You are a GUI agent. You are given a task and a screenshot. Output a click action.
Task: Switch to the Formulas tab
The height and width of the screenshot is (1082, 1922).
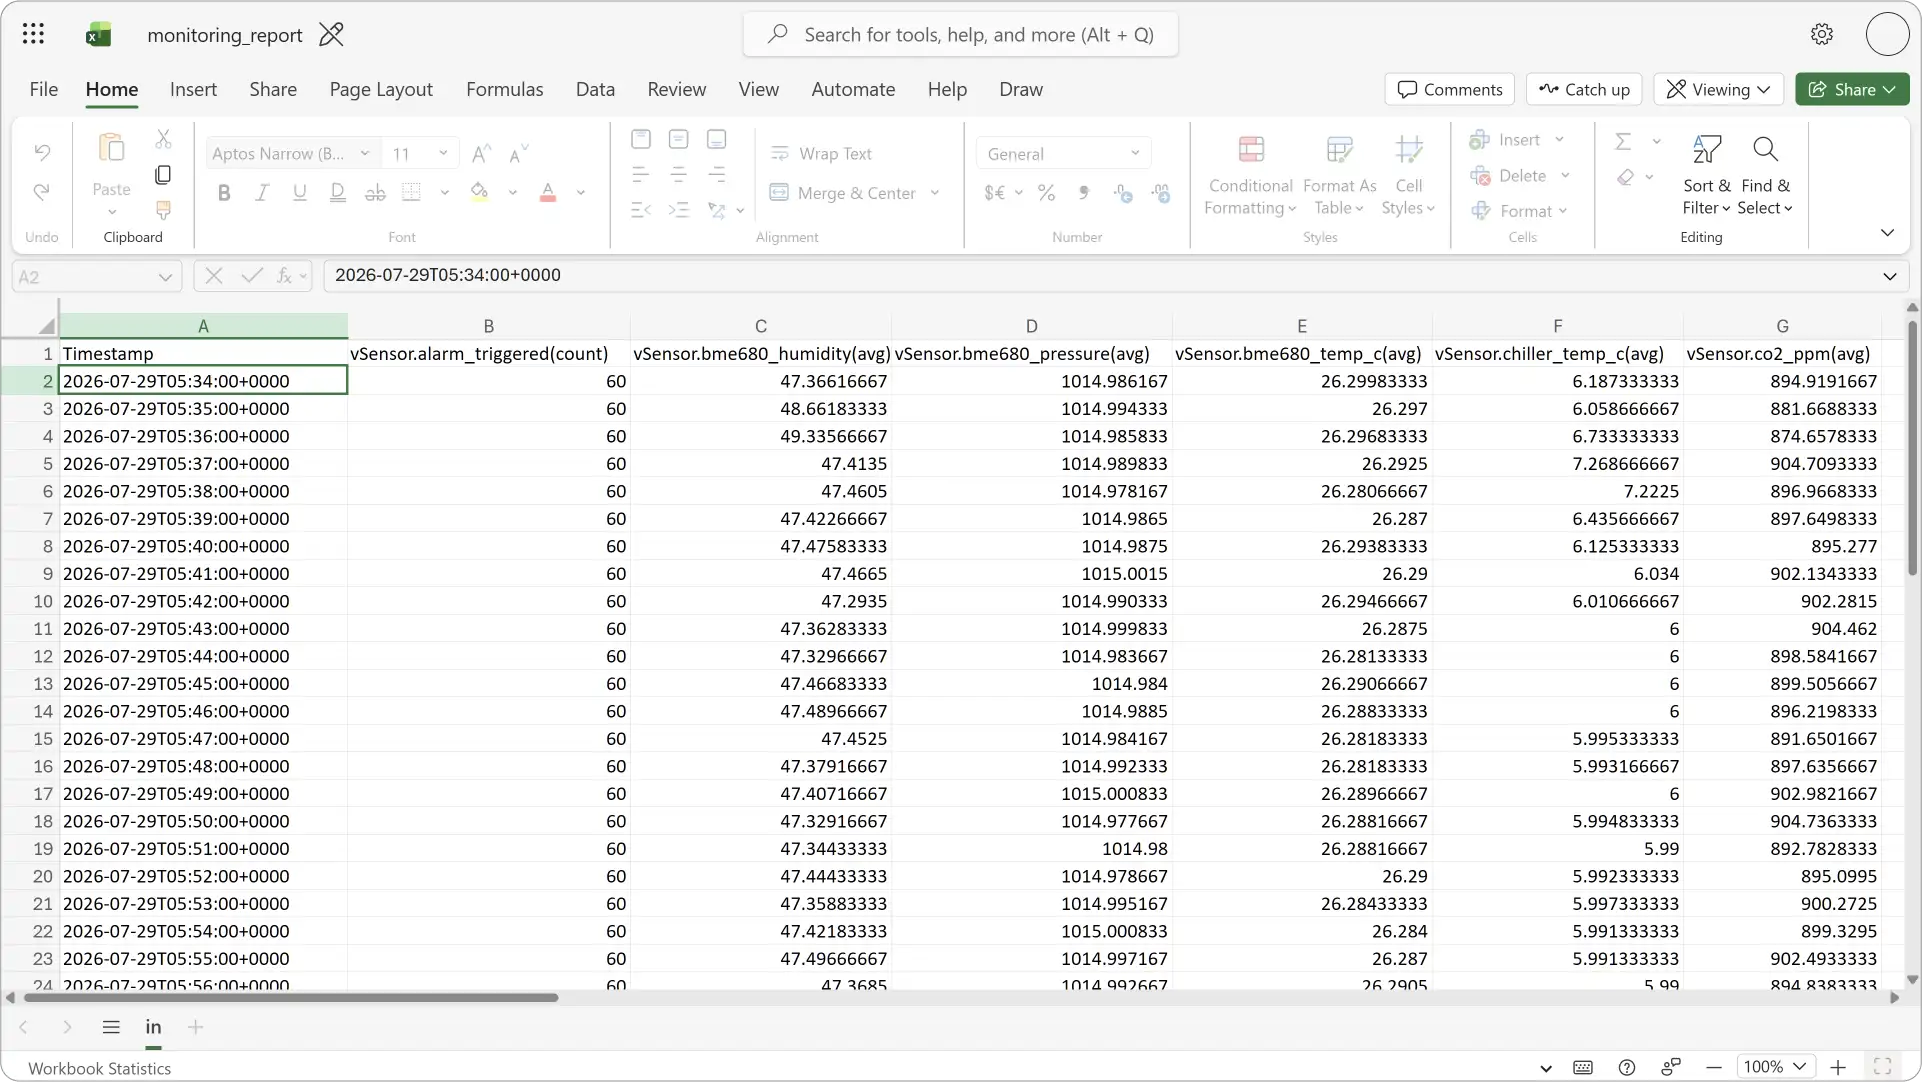point(505,89)
